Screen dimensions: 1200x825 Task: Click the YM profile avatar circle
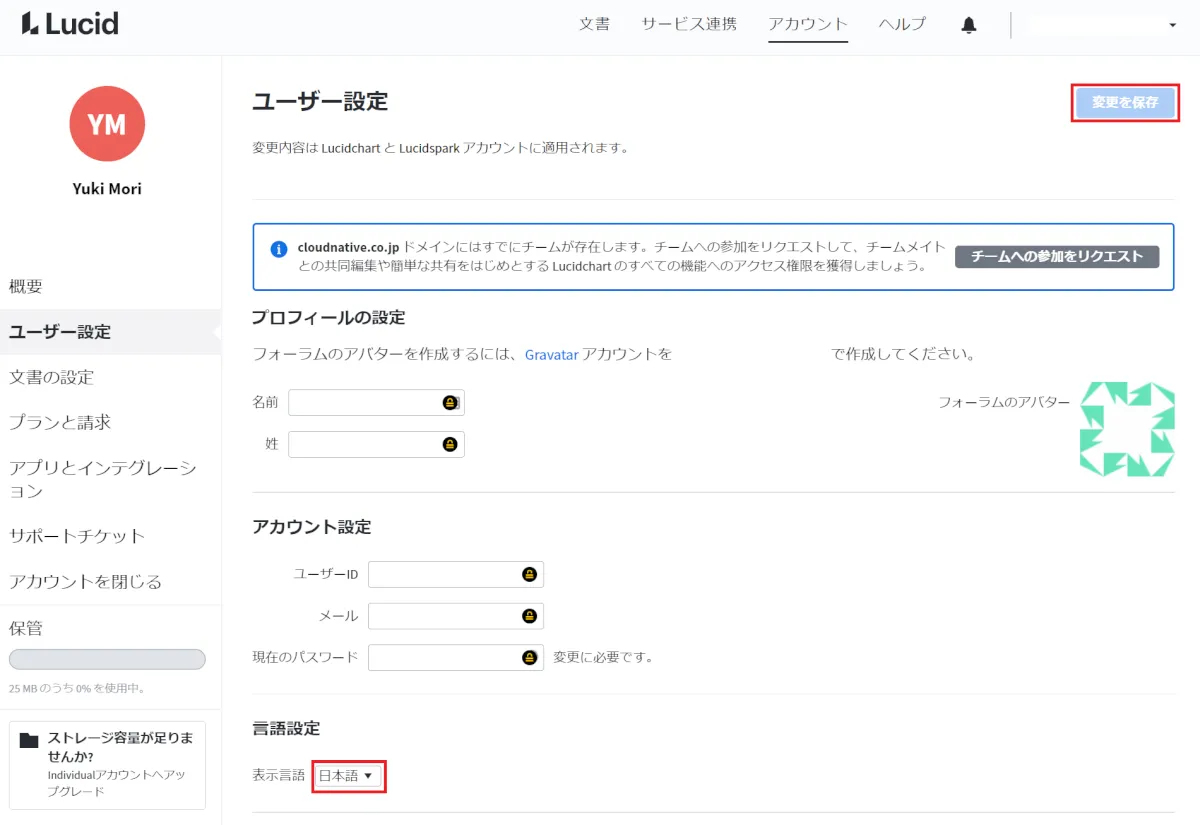coord(107,124)
